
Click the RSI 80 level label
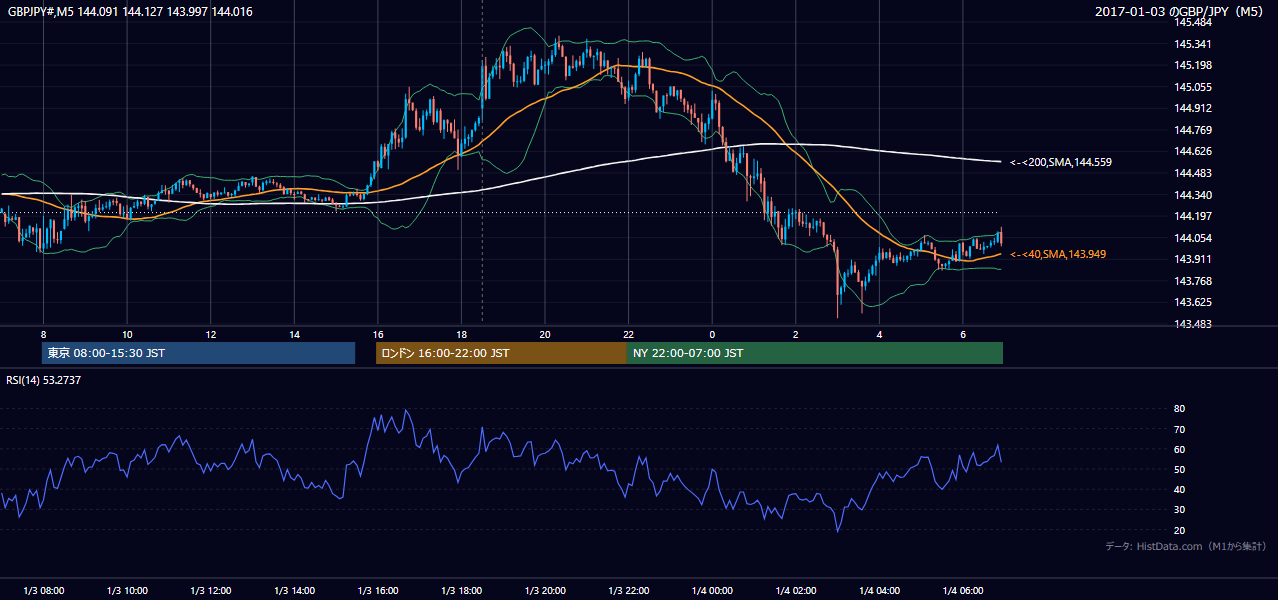(x=1179, y=409)
